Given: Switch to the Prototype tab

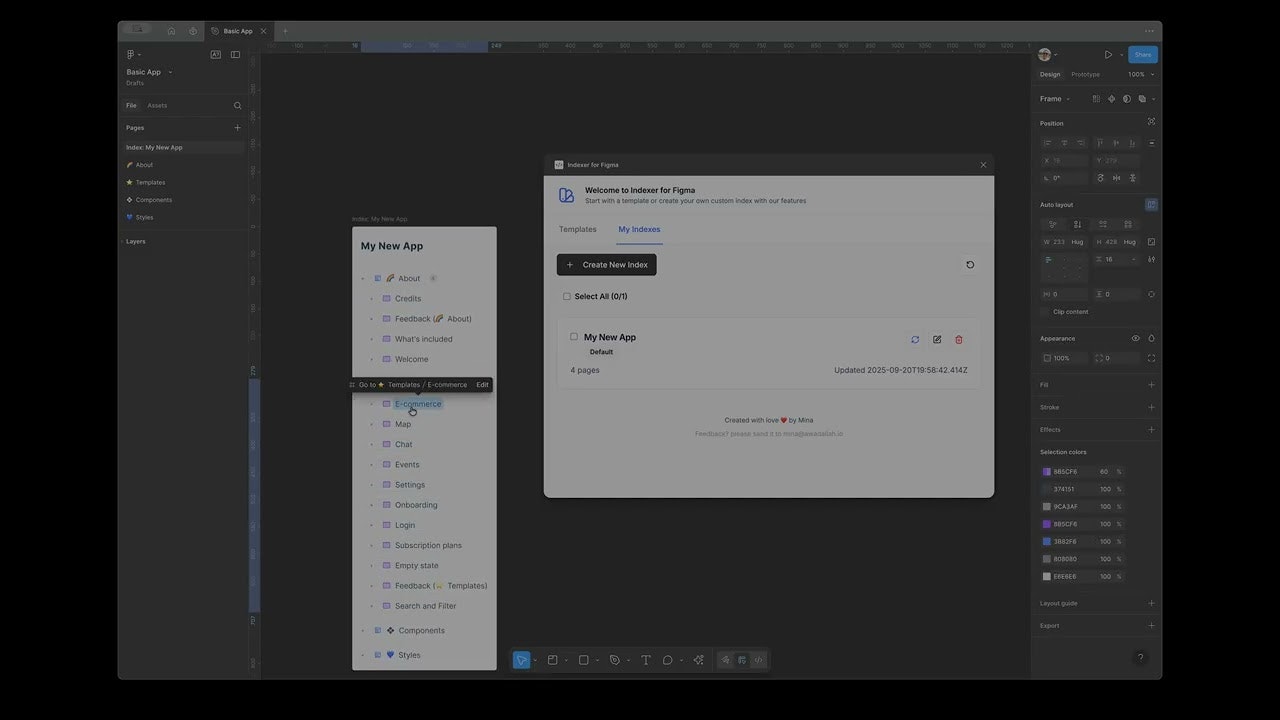Looking at the screenshot, I should click(x=1084, y=74).
